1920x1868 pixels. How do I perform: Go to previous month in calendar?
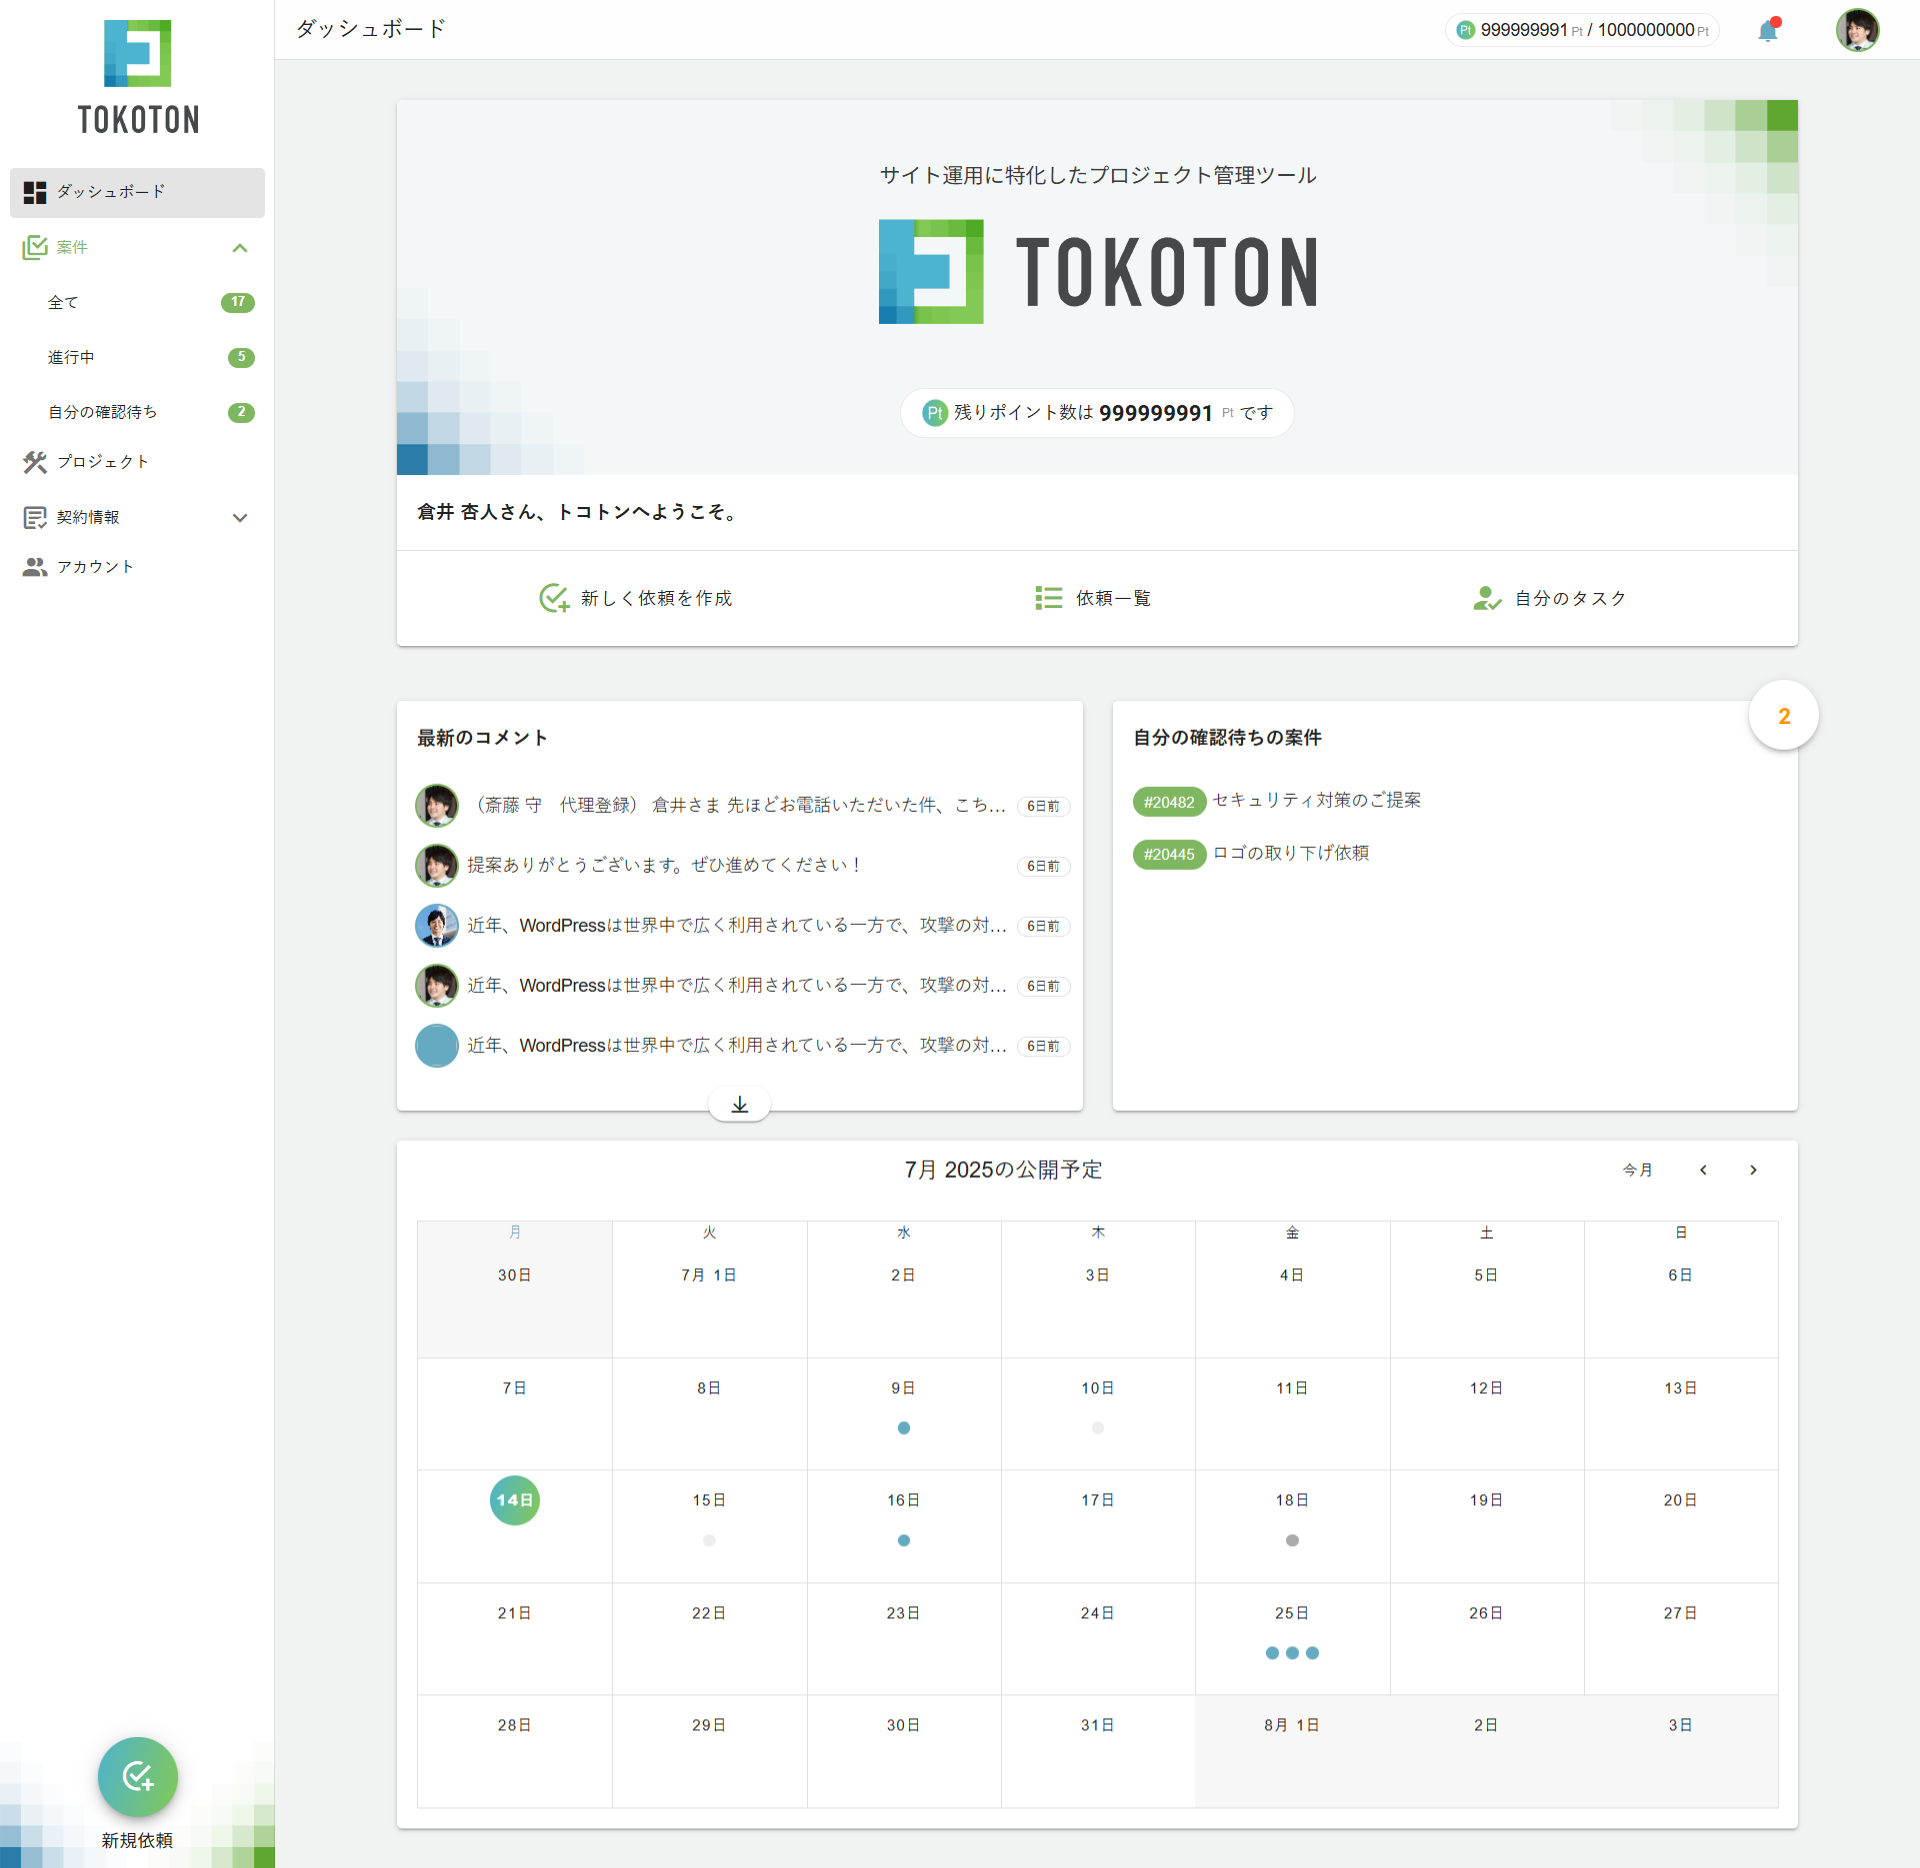1704,1170
